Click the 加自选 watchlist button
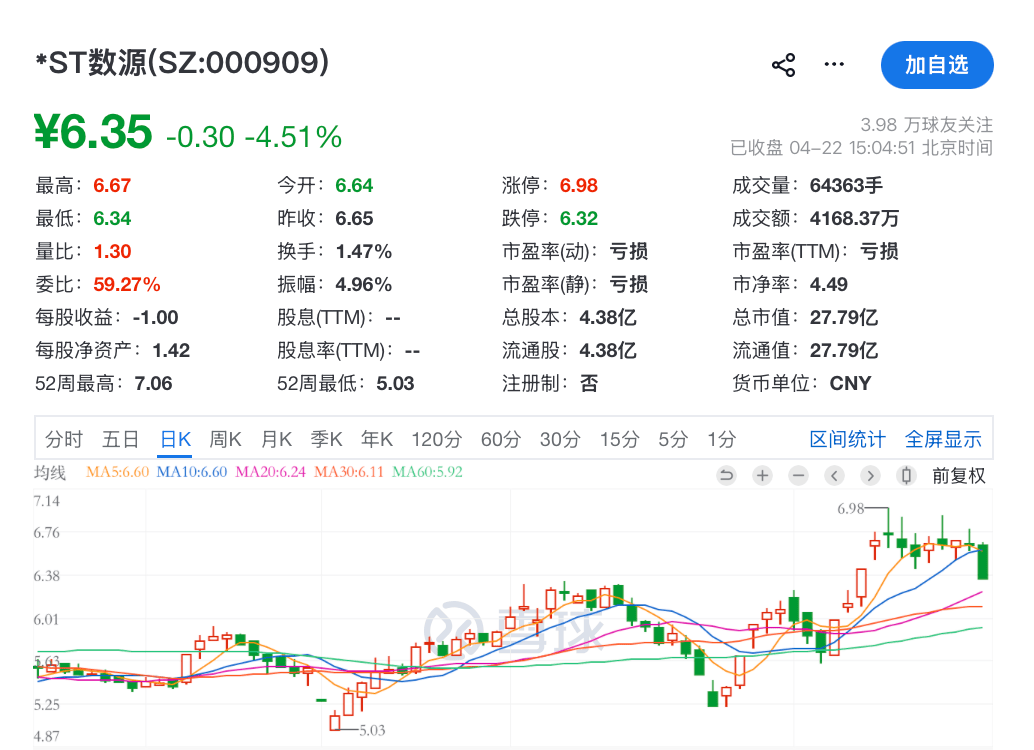 [936, 64]
